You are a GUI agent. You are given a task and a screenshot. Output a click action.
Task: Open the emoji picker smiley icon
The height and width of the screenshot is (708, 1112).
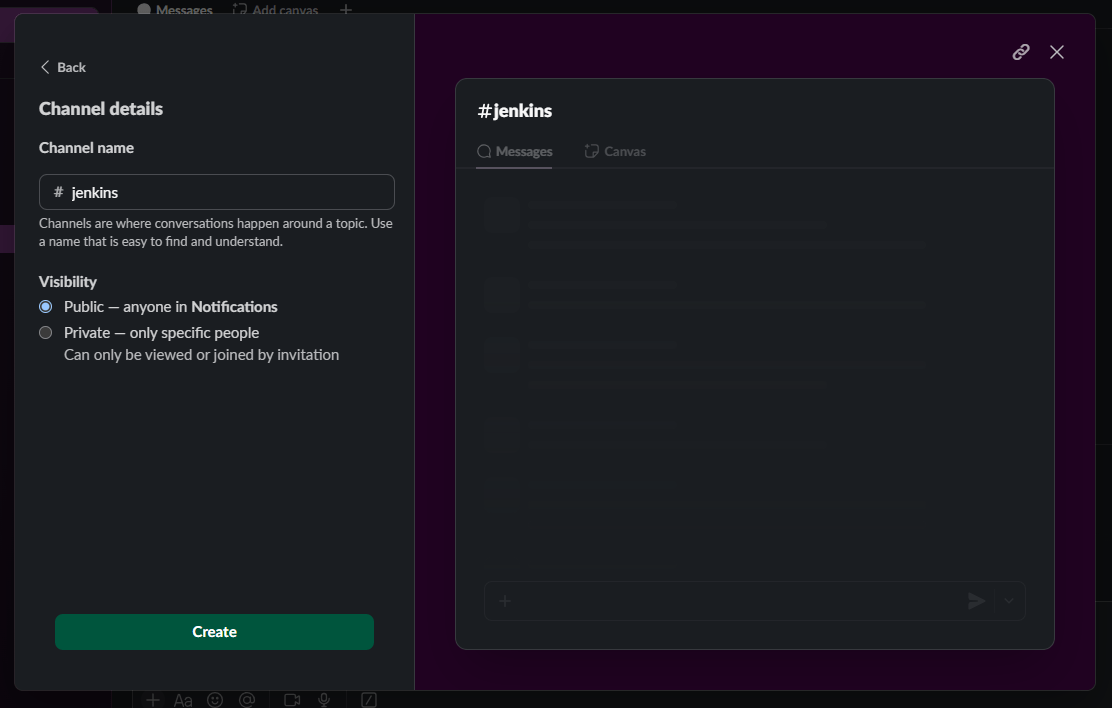pos(215,700)
